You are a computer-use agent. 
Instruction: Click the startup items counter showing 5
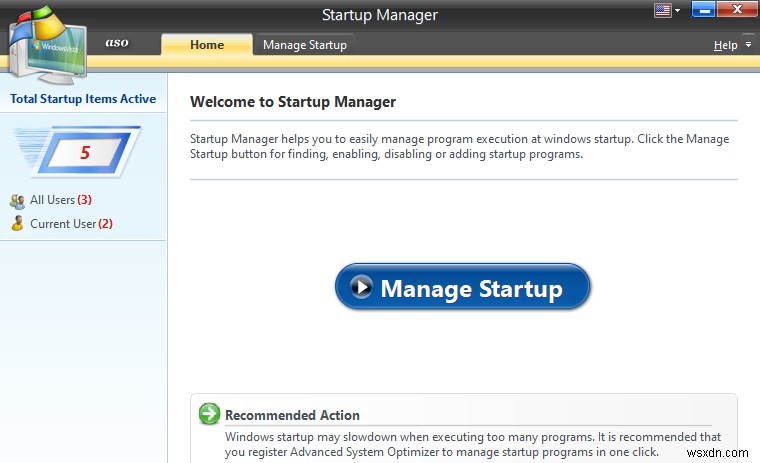[x=85, y=154]
